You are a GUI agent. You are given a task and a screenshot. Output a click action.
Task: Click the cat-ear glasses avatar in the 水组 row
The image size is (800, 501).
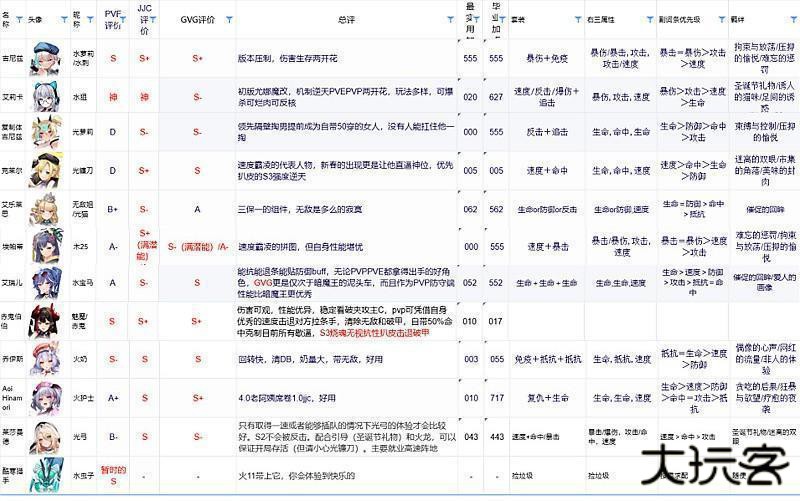click(47, 97)
